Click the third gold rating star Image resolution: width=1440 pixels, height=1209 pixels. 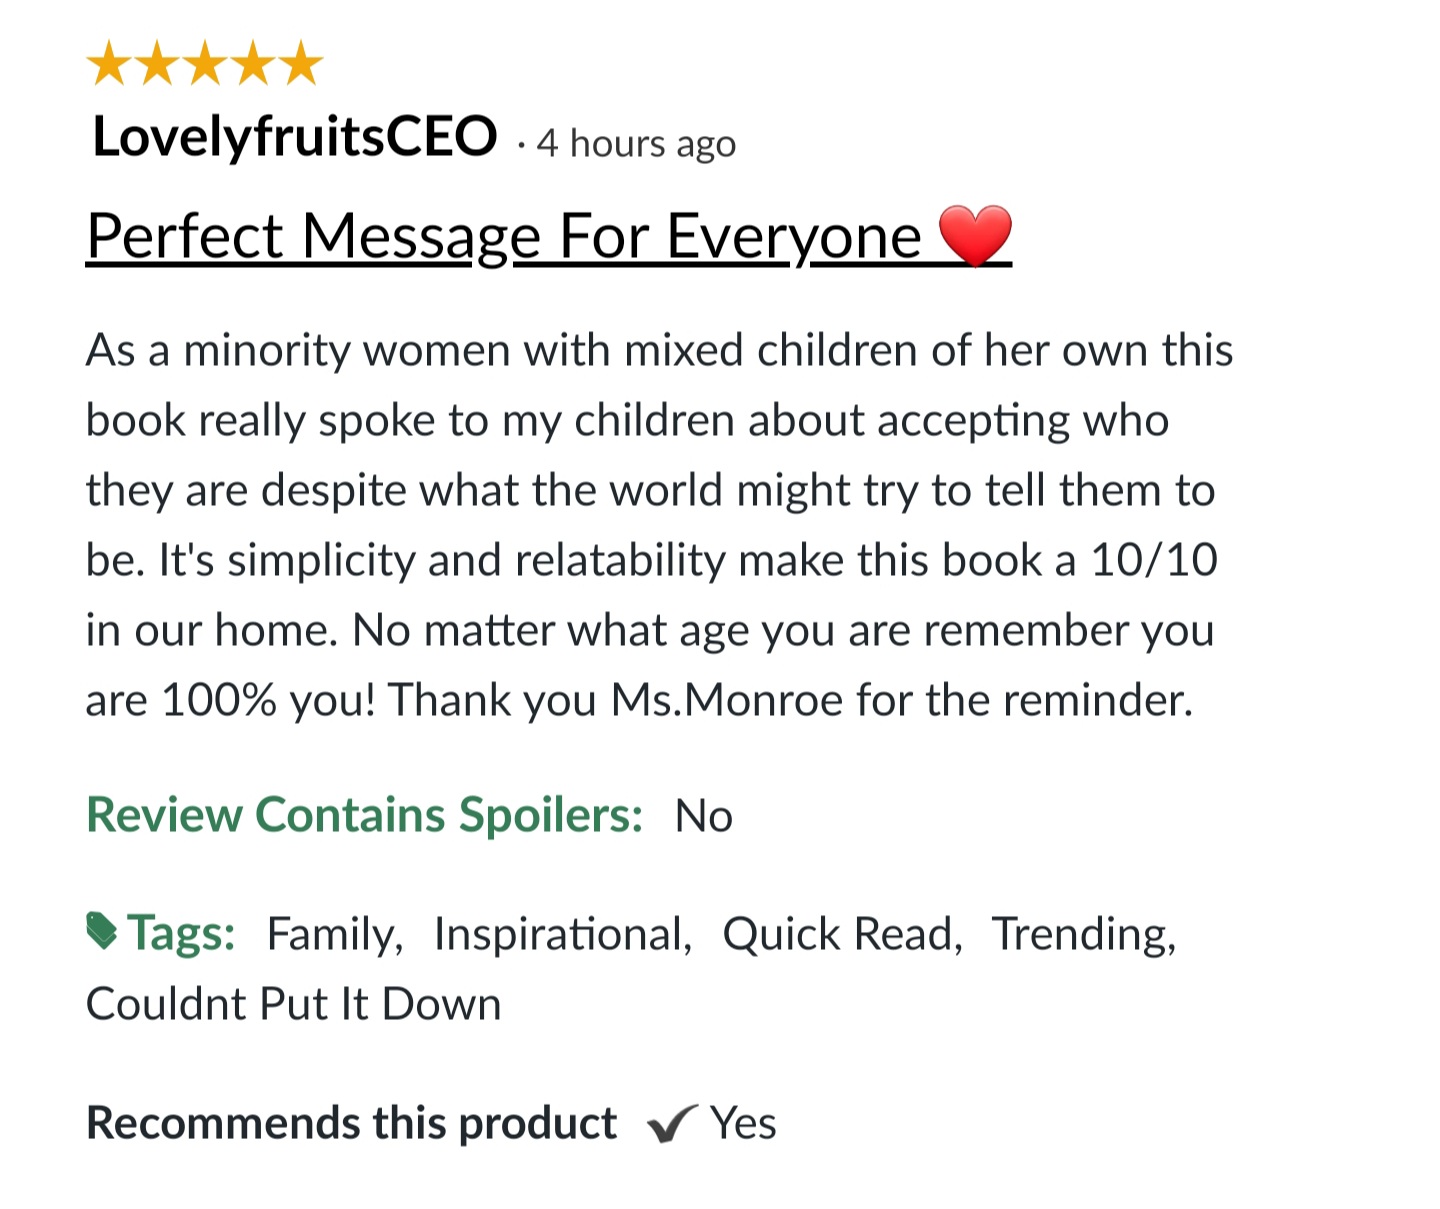pyautogui.click(x=205, y=65)
